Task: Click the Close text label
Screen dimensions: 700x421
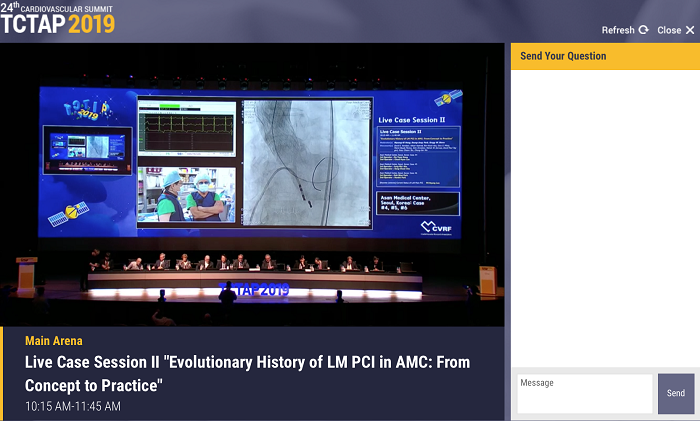Action: click(669, 30)
